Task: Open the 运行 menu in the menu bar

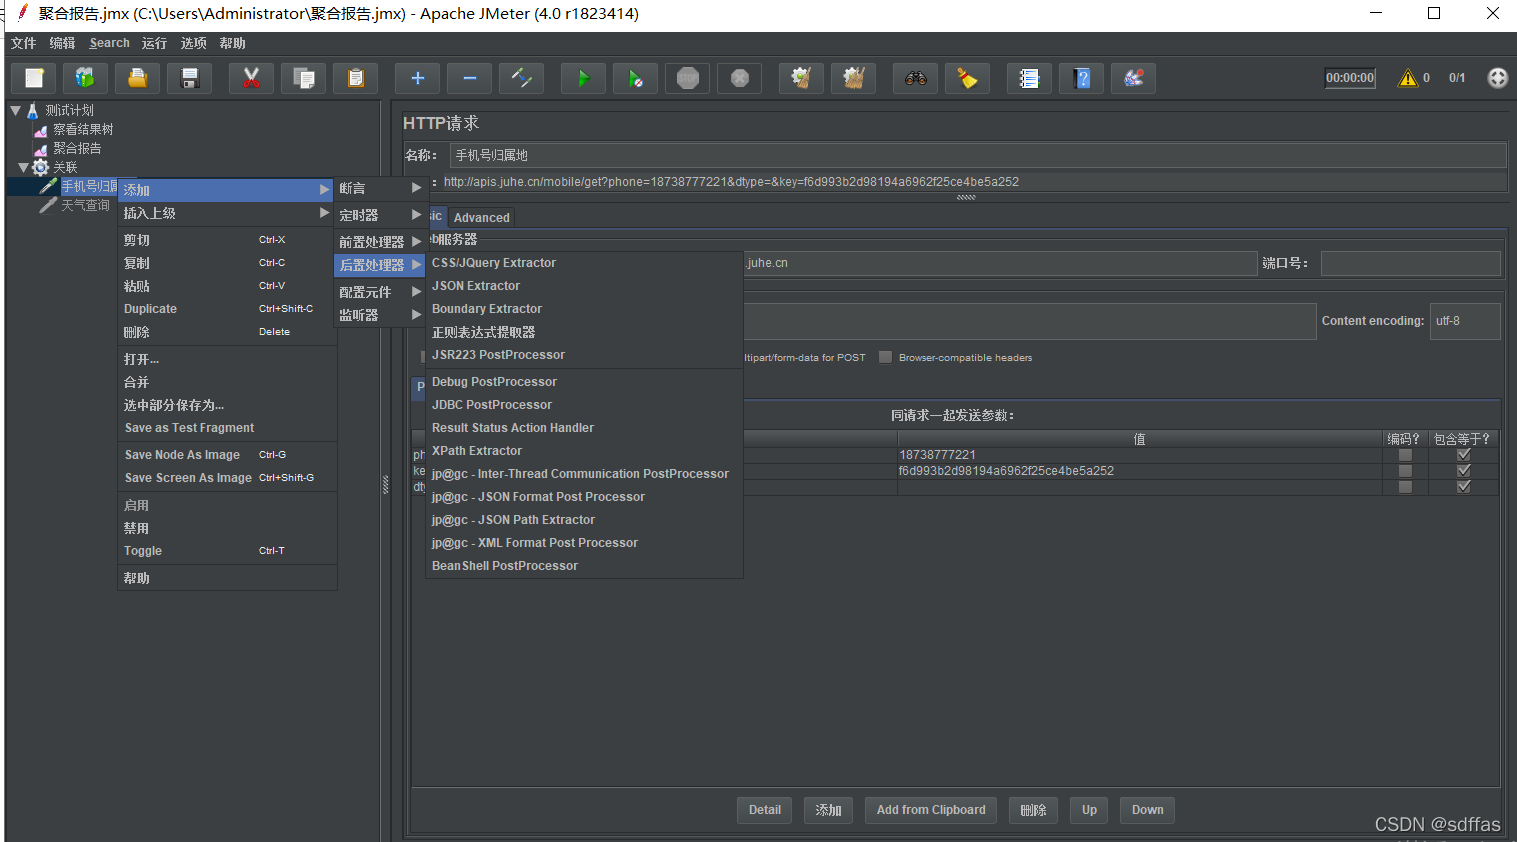Action: pyautogui.click(x=154, y=43)
